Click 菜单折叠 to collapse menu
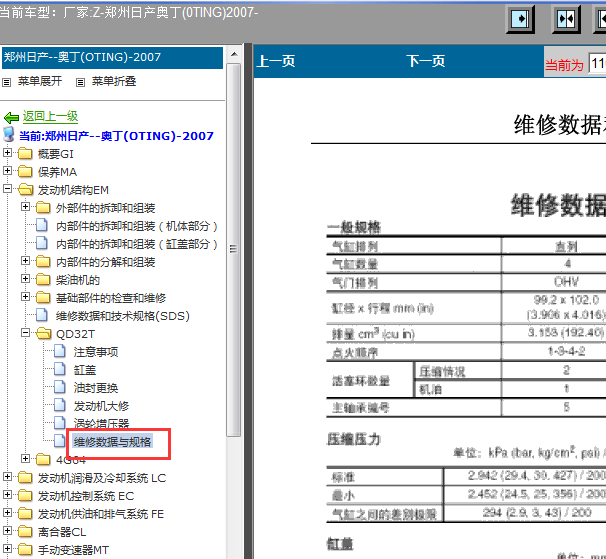Screen dimensions: 606x559 [x=114, y=81]
